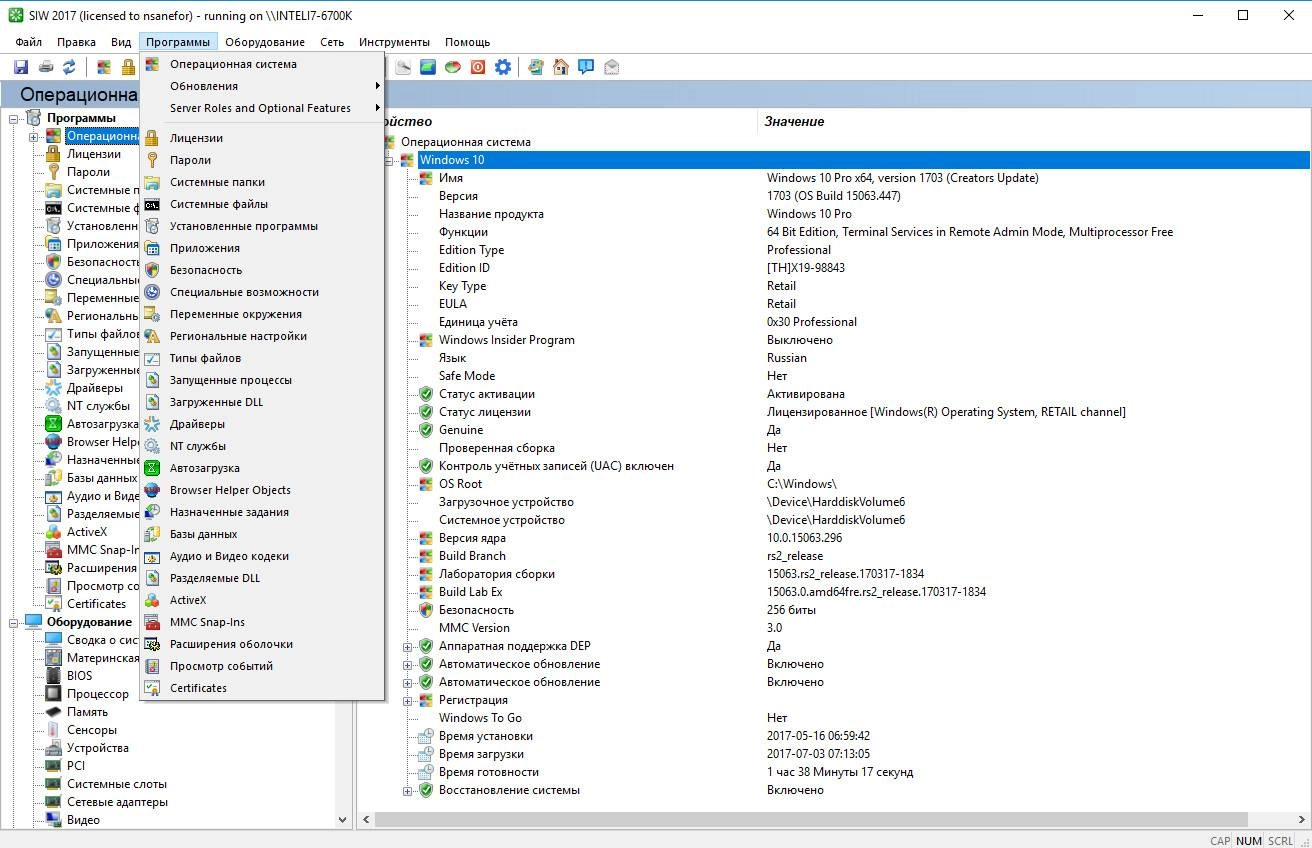
Task: Click NUM indicator in status bar
Action: [1249, 841]
